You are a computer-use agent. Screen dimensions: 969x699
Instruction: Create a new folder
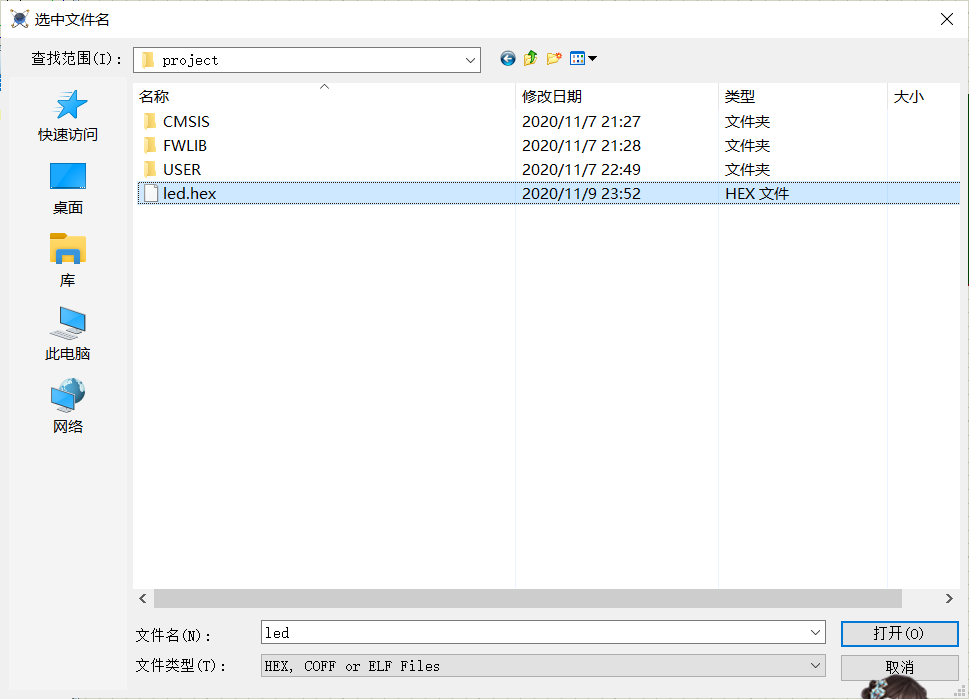point(554,59)
